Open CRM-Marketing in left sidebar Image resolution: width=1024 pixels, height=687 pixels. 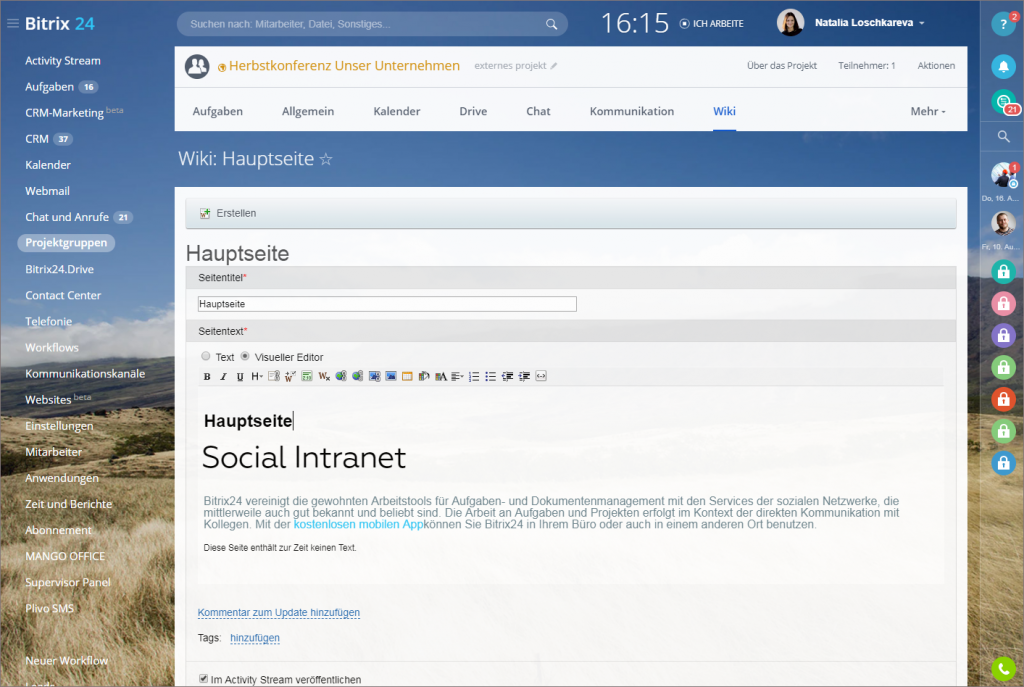coord(64,113)
